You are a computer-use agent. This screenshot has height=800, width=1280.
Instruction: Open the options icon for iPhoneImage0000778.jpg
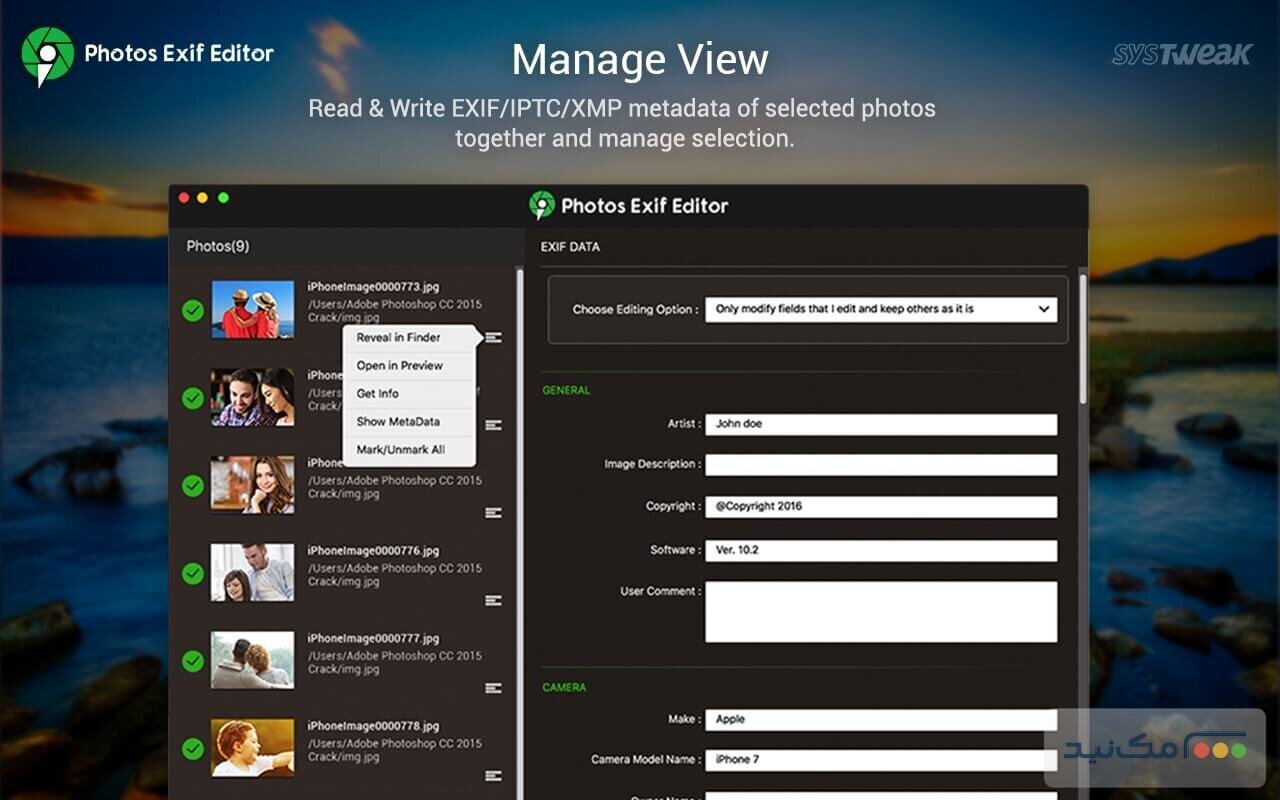[493, 774]
